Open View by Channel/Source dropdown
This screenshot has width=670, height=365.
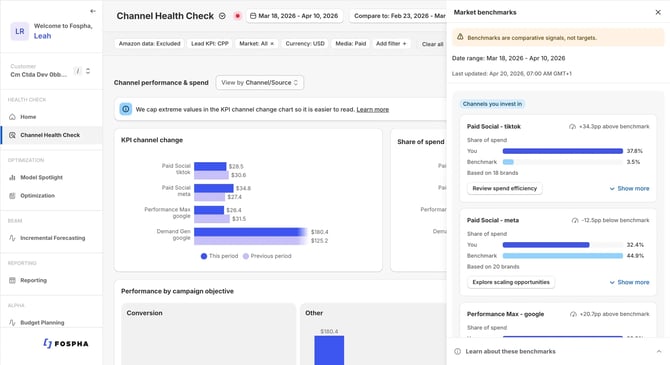point(260,82)
